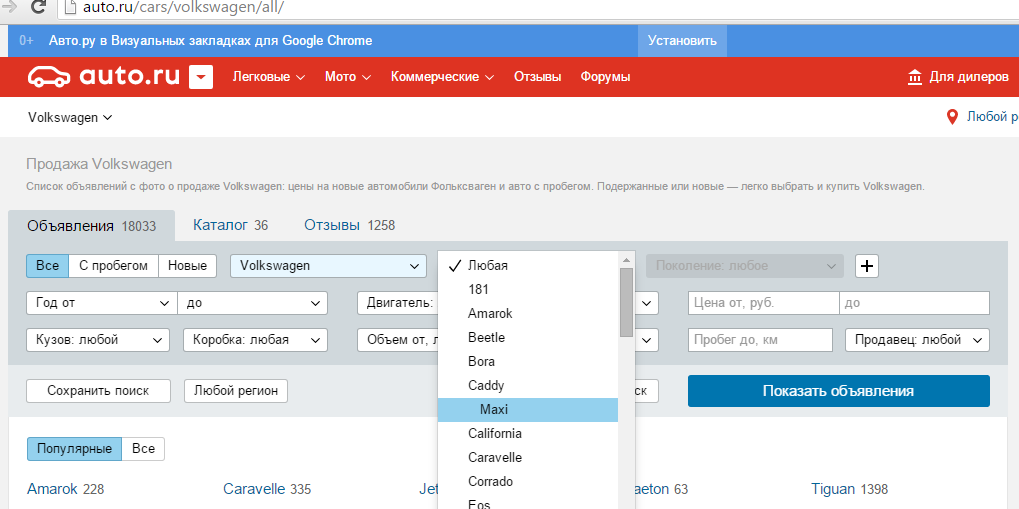
Task: Open the 'Tiguan 1398' link
Action: (x=849, y=489)
